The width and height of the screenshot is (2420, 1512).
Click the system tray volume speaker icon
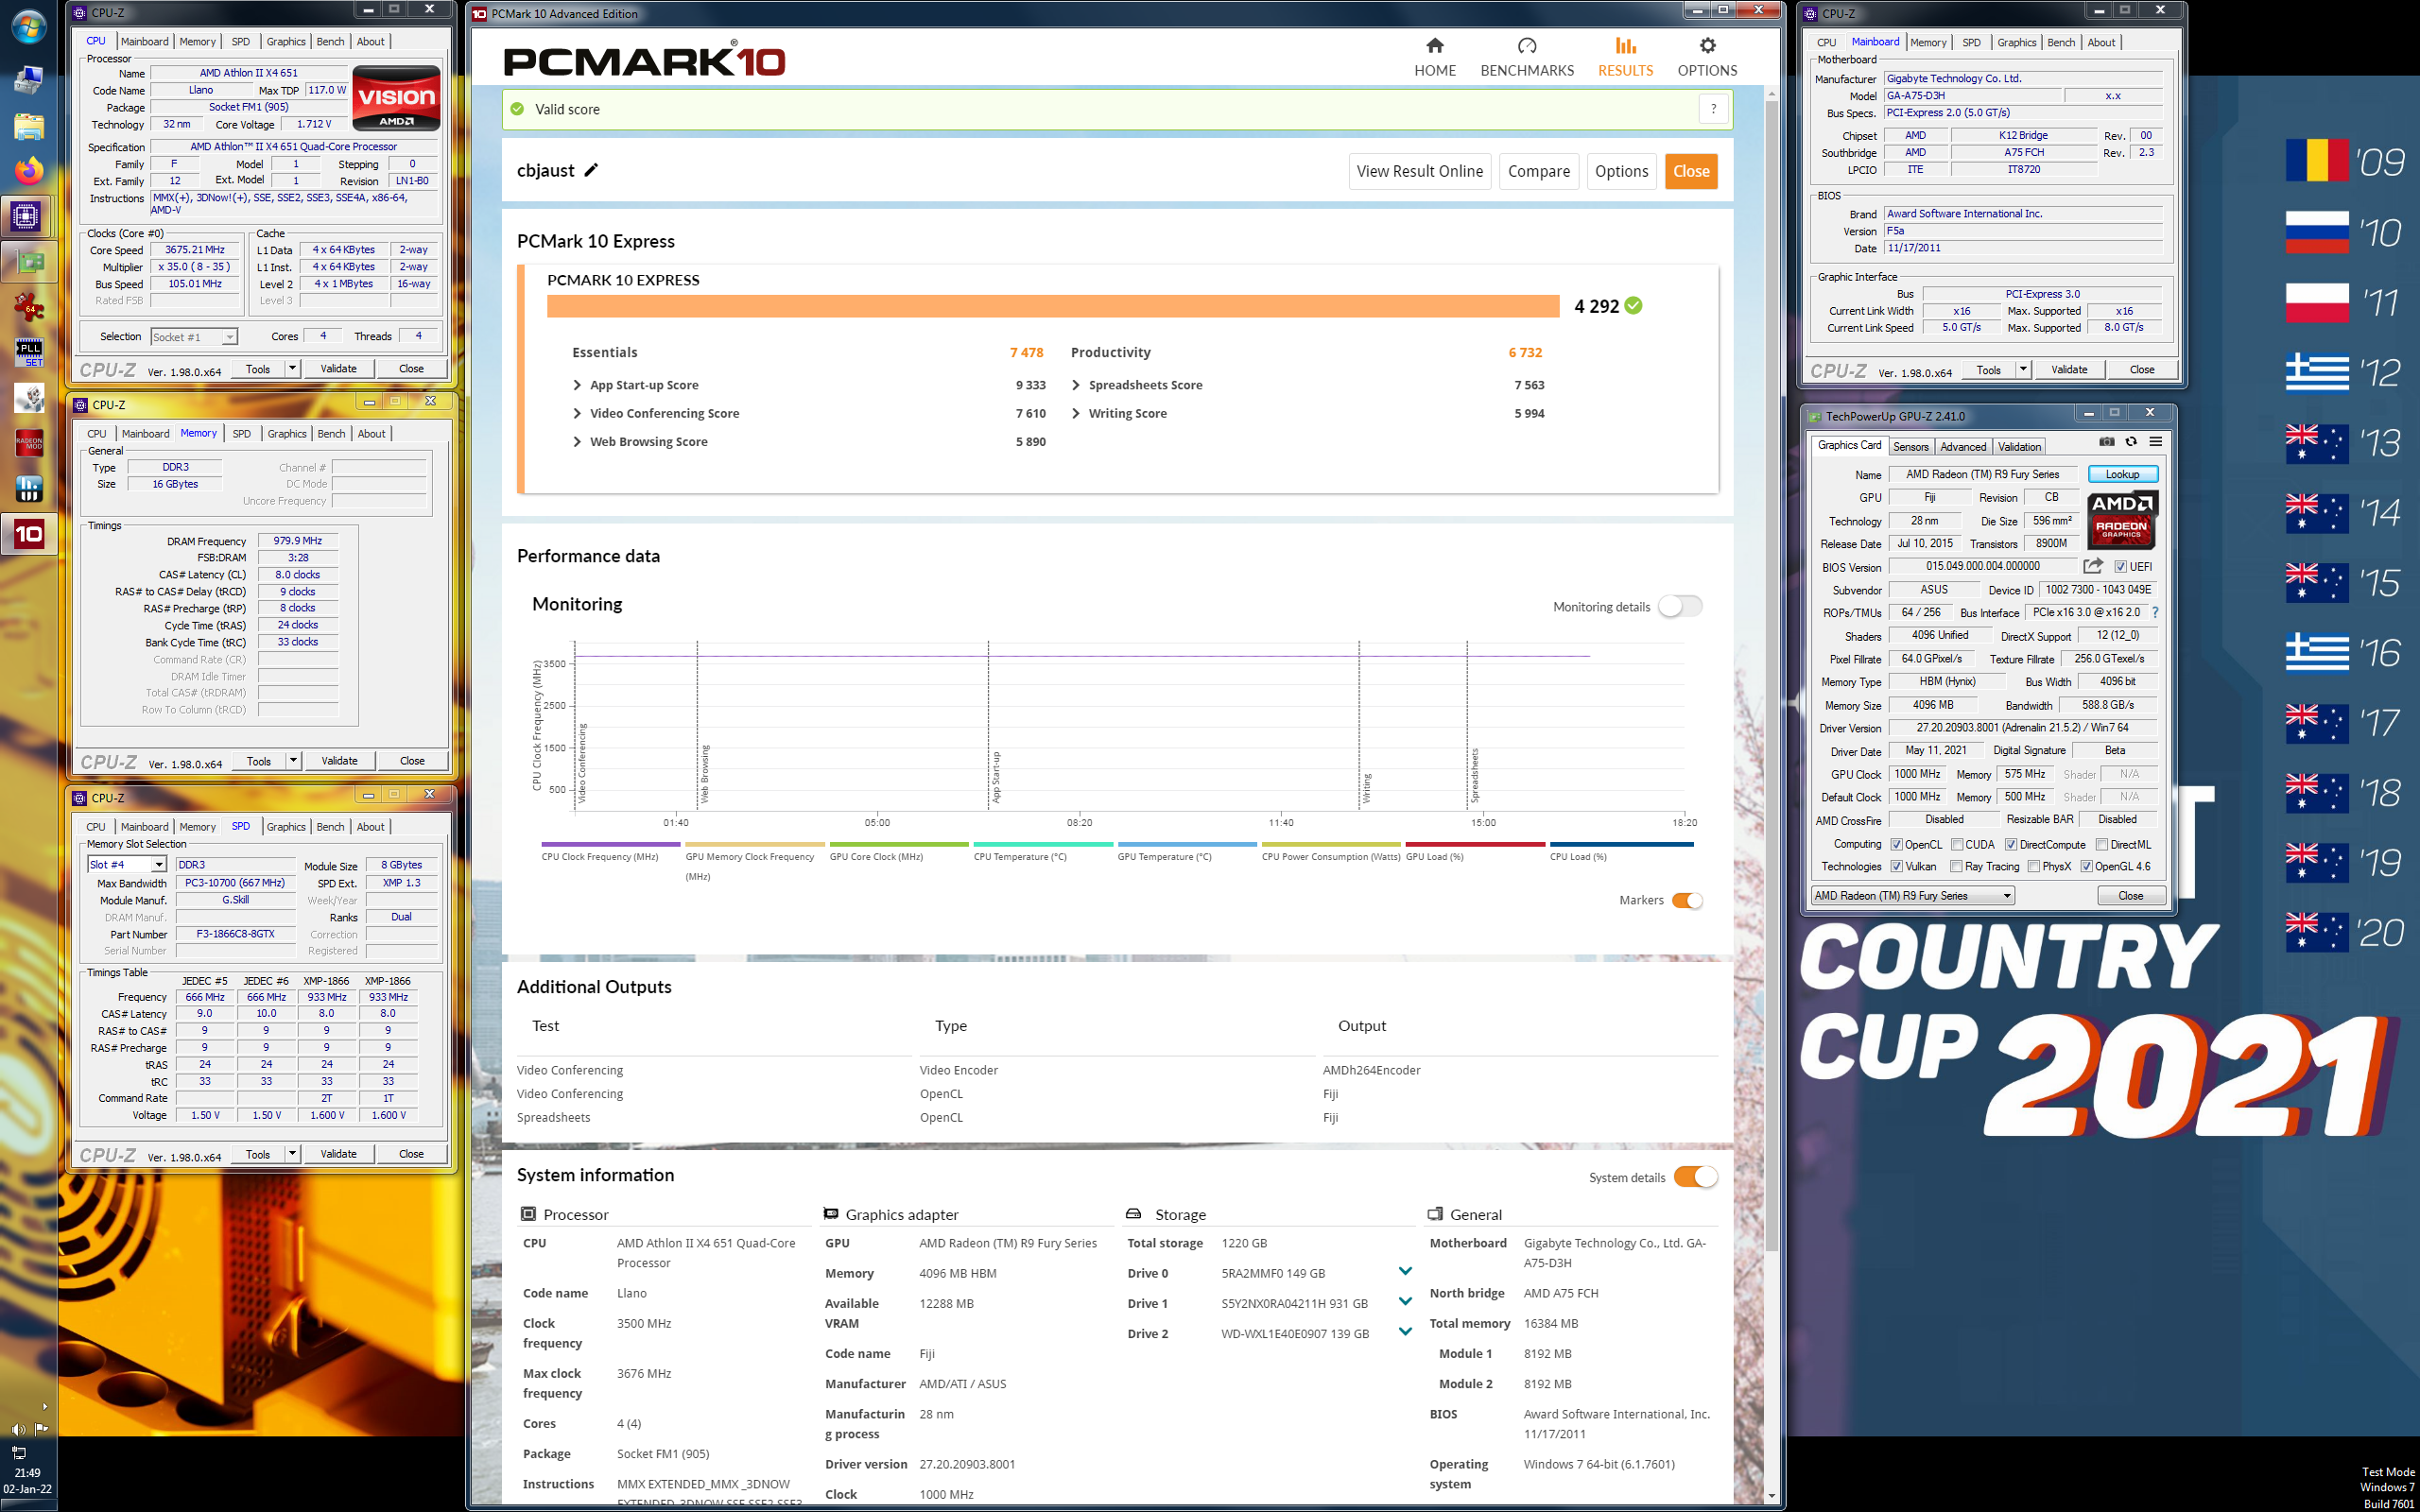click(17, 1429)
